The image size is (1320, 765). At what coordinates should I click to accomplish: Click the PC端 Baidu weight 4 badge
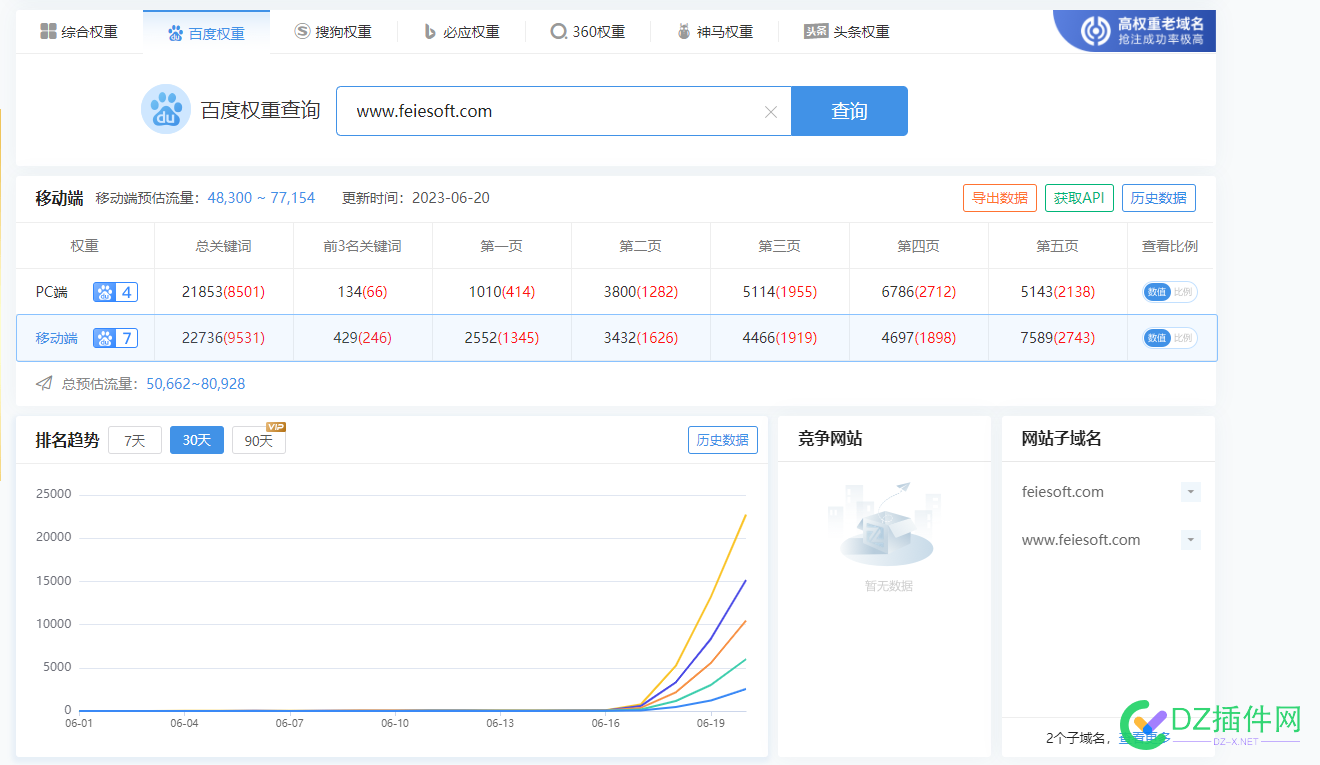pyautogui.click(x=115, y=292)
